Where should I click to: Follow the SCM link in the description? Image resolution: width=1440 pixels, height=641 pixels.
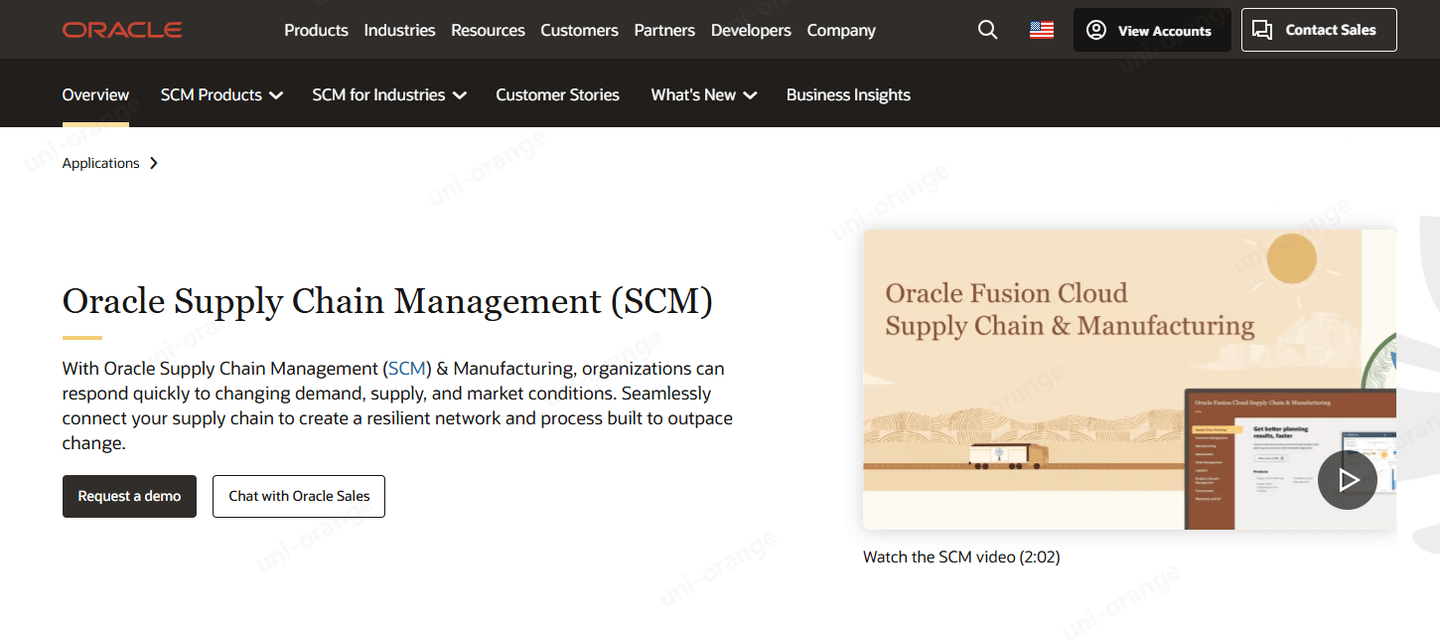point(407,369)
